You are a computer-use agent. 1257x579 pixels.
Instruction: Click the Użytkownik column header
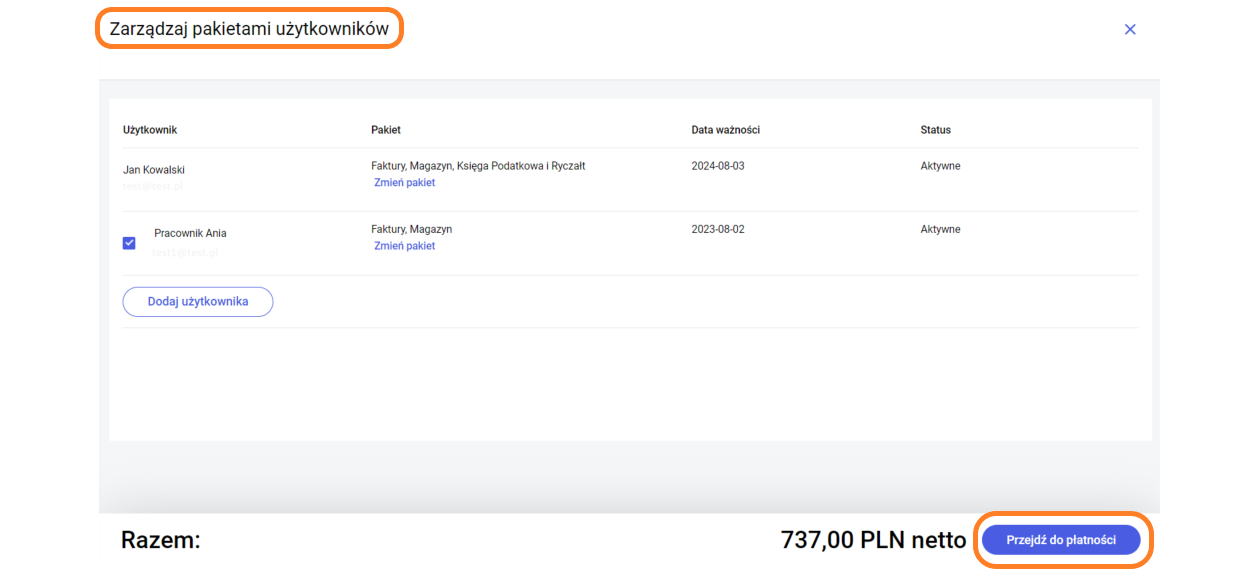point(150,130)
